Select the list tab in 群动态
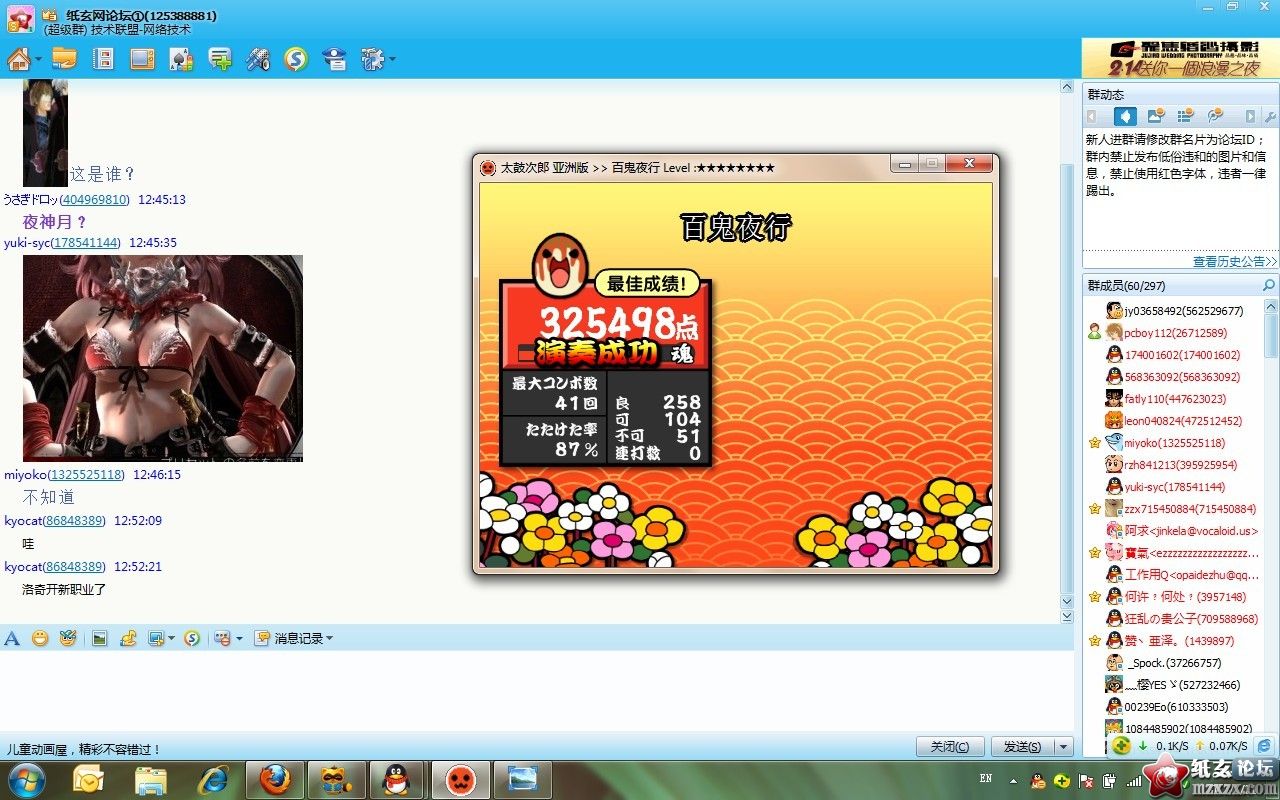 1186,117
